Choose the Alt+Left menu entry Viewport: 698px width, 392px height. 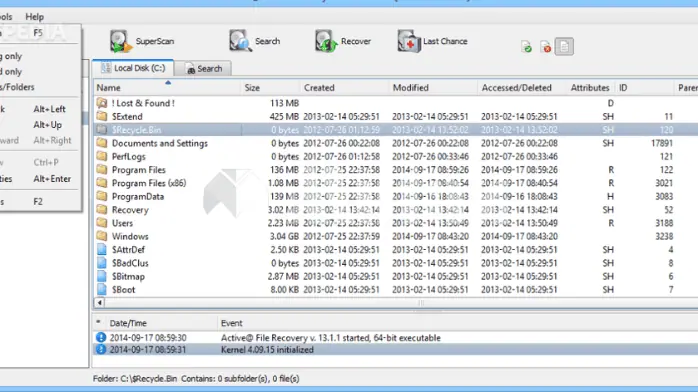click(x=39, y=109)
